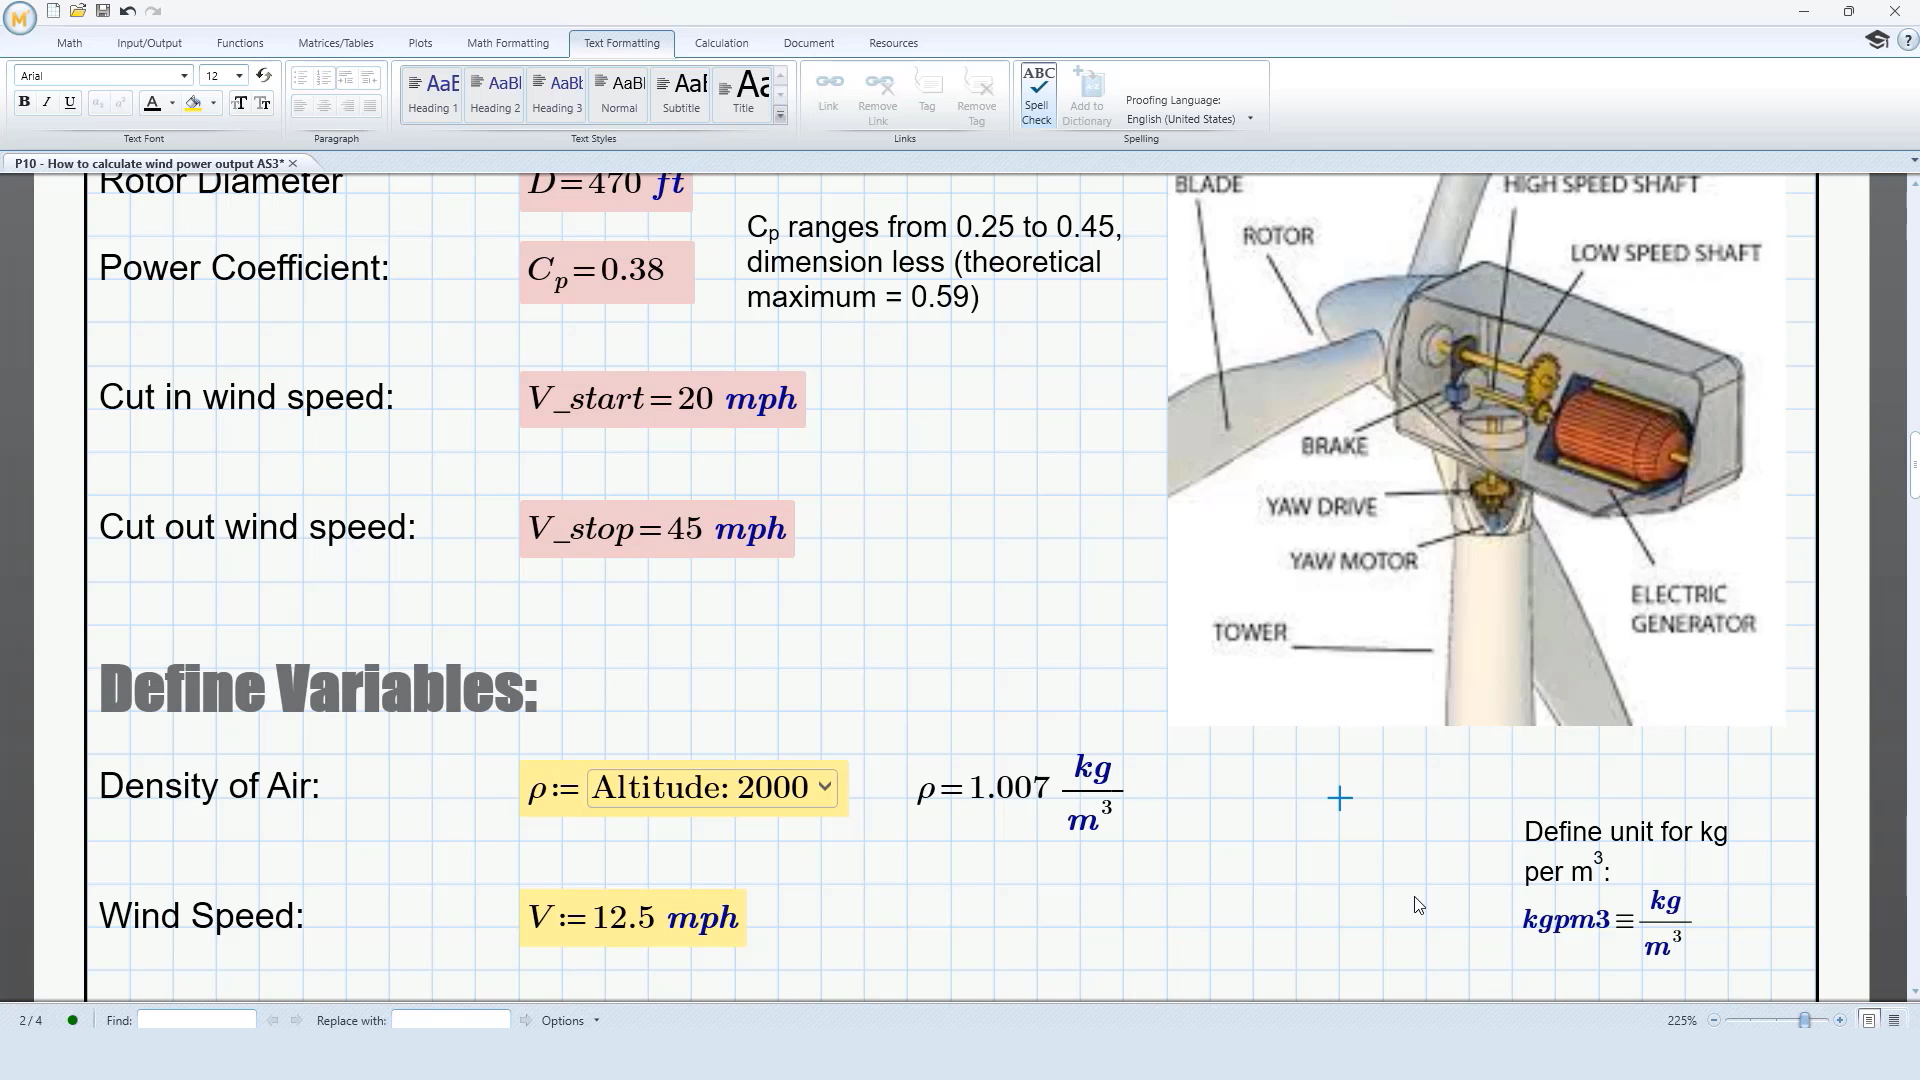
Task: Toggle Bold text formatting
Action: click(x=24, y=102)
